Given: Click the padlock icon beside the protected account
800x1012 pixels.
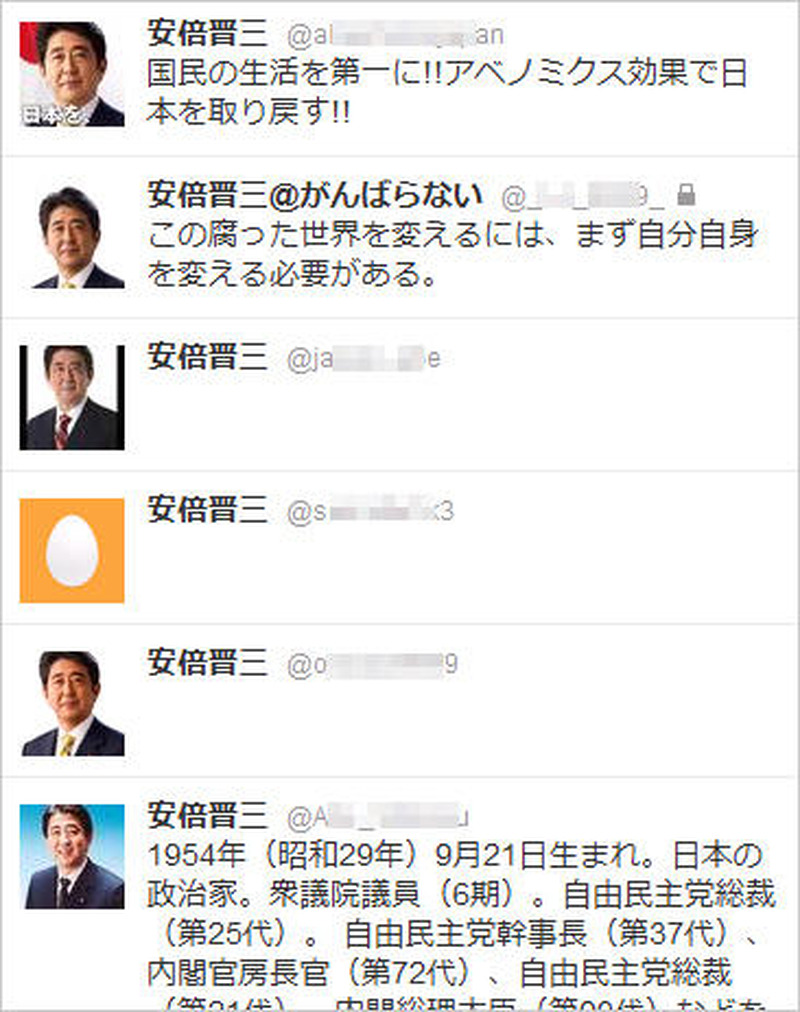Looking at the screenshot, I should pyautogui.click(x=686, y=194).
